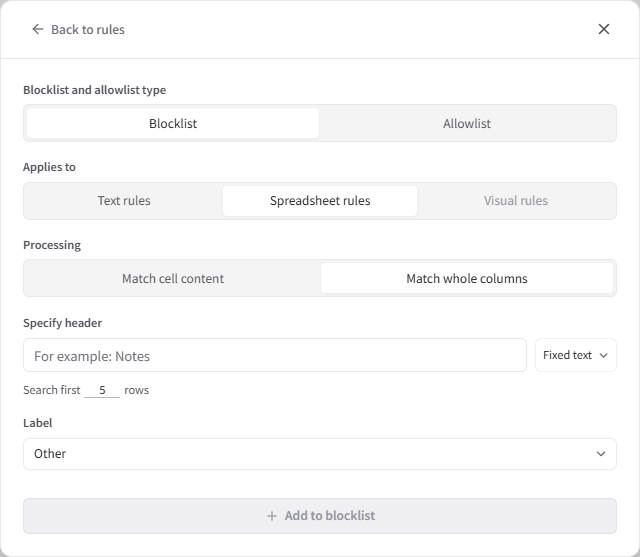Viewport: 640px width, 557px height.
Task: Expand the Label dropdown showing Other
Action: pos(320,454)
